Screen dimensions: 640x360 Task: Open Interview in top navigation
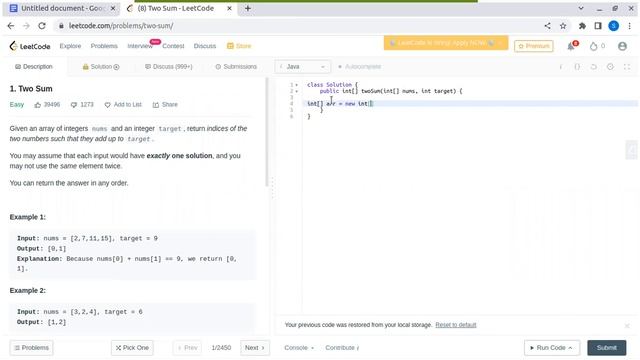(x=140, y=46)
